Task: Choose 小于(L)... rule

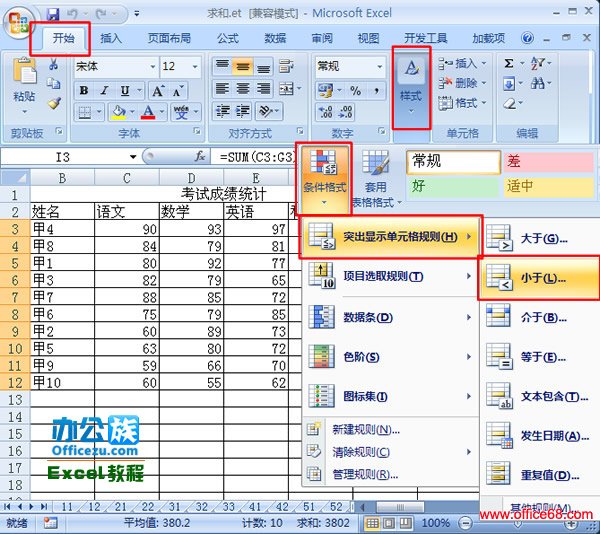Action: pos(539,278)
